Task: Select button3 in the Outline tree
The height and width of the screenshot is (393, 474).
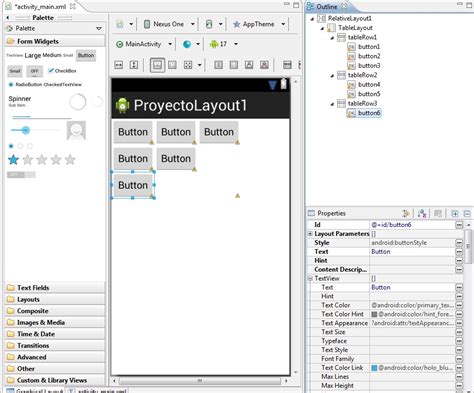Action: pos(369,66)
